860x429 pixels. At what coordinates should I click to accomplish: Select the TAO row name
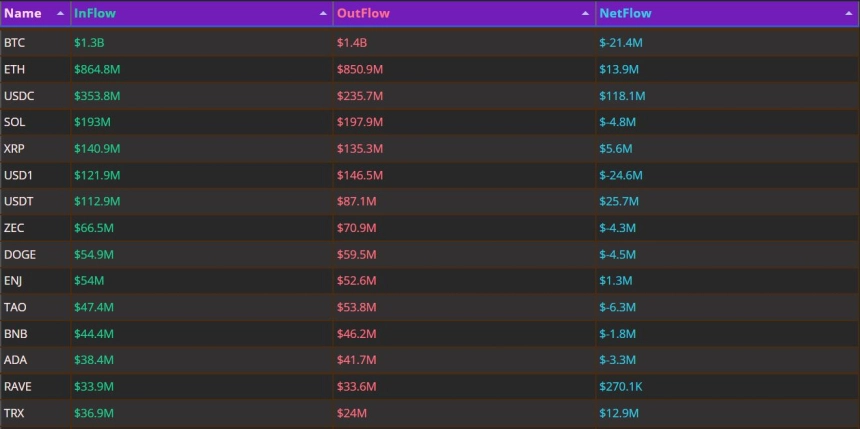[15, 307]
